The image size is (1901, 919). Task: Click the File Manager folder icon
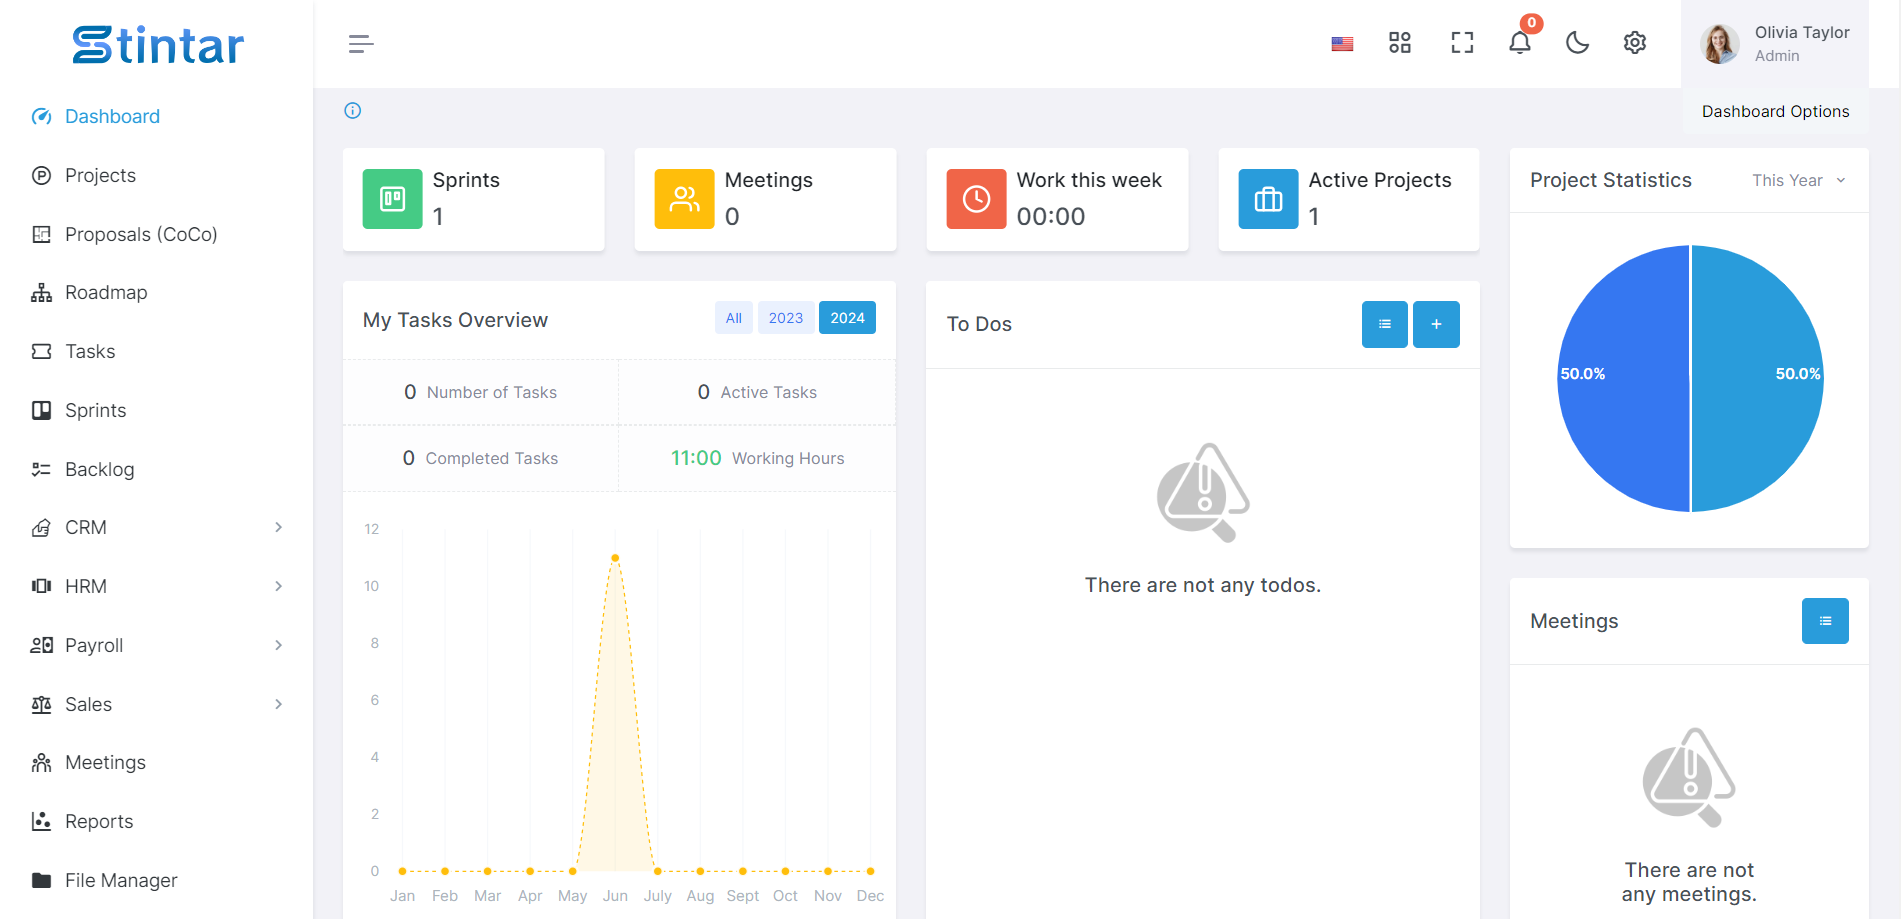click(41, 881)
